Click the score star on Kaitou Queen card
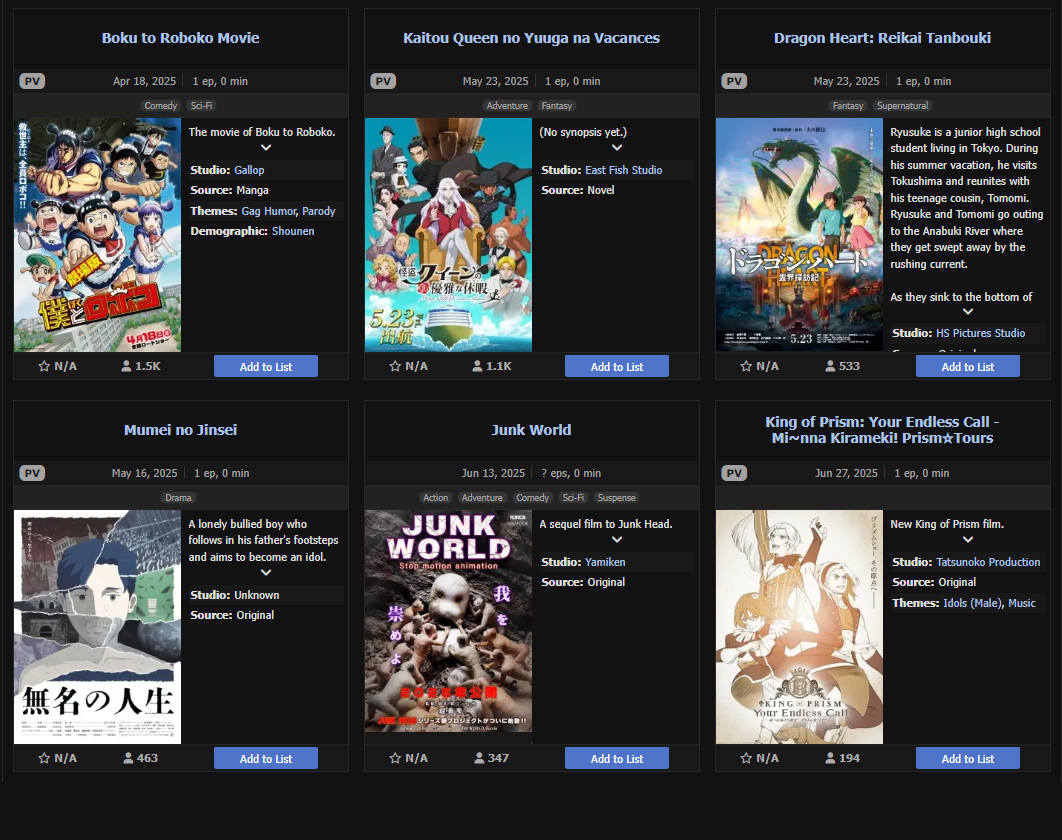 (x=395, y=366)
